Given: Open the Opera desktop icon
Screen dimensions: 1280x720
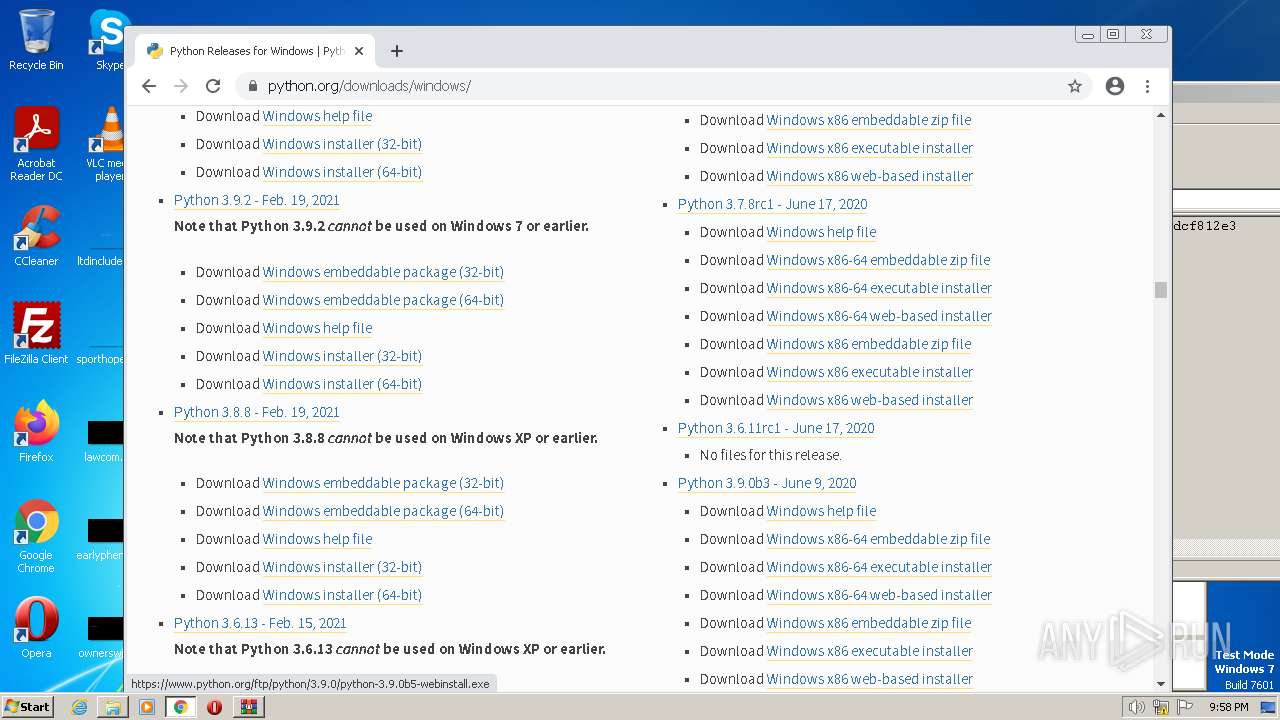Looking at the screenshot, I should pyautogui.click(x=36, y=628).
